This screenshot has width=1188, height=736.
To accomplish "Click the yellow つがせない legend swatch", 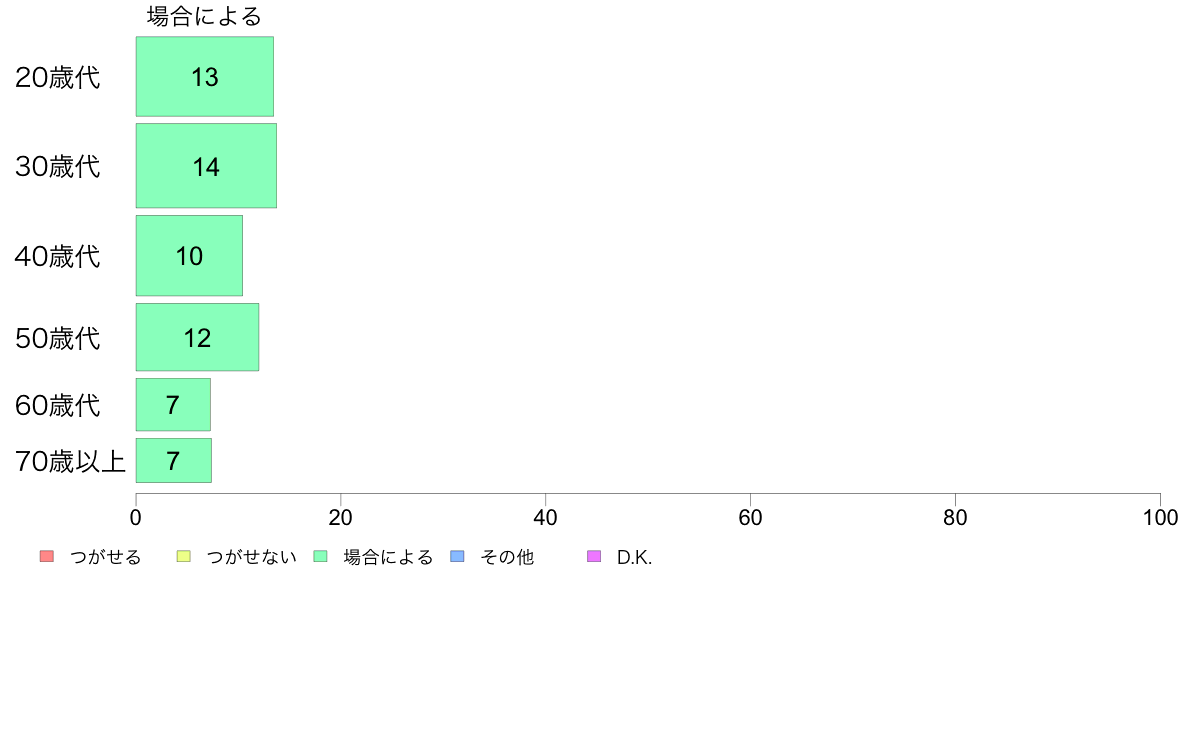I will point(183,556).
